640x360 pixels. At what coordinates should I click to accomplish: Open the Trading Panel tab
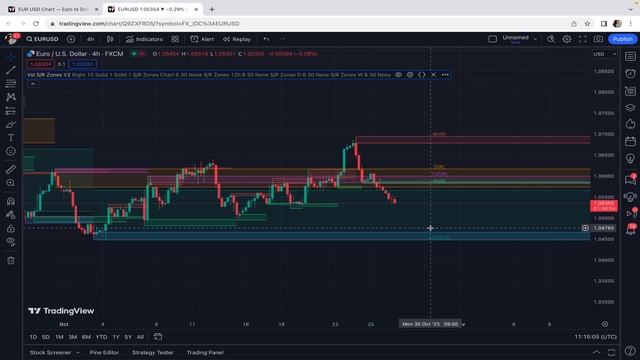tap(205, 352)
